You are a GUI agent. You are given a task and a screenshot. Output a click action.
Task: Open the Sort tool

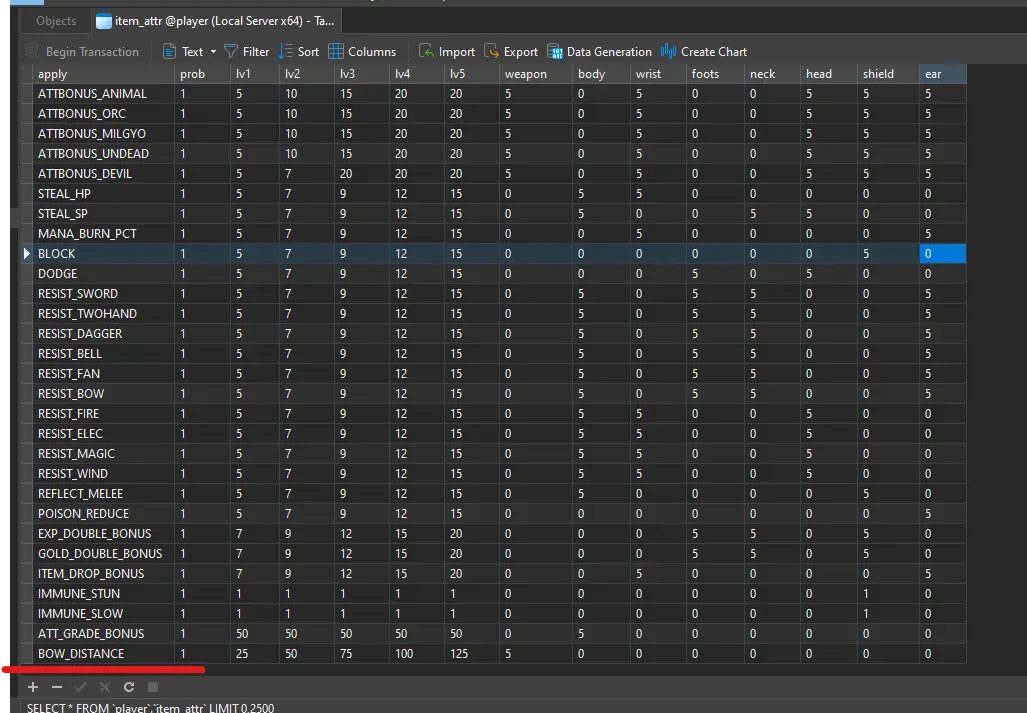click(x=299, y=52)
